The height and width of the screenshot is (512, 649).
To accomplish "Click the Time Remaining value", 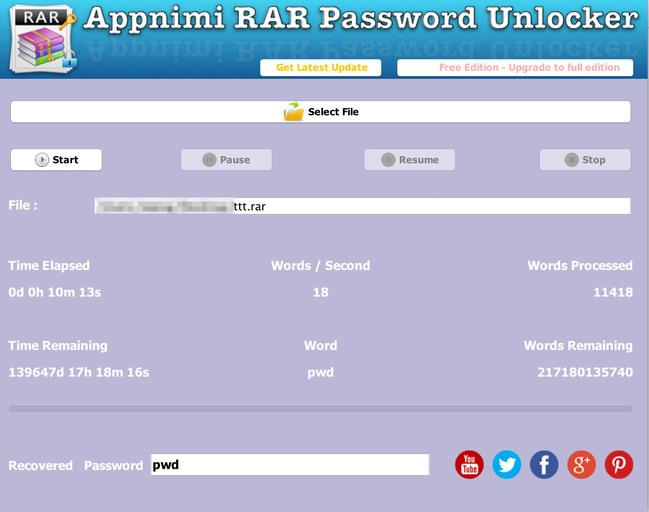I will 78,372.
